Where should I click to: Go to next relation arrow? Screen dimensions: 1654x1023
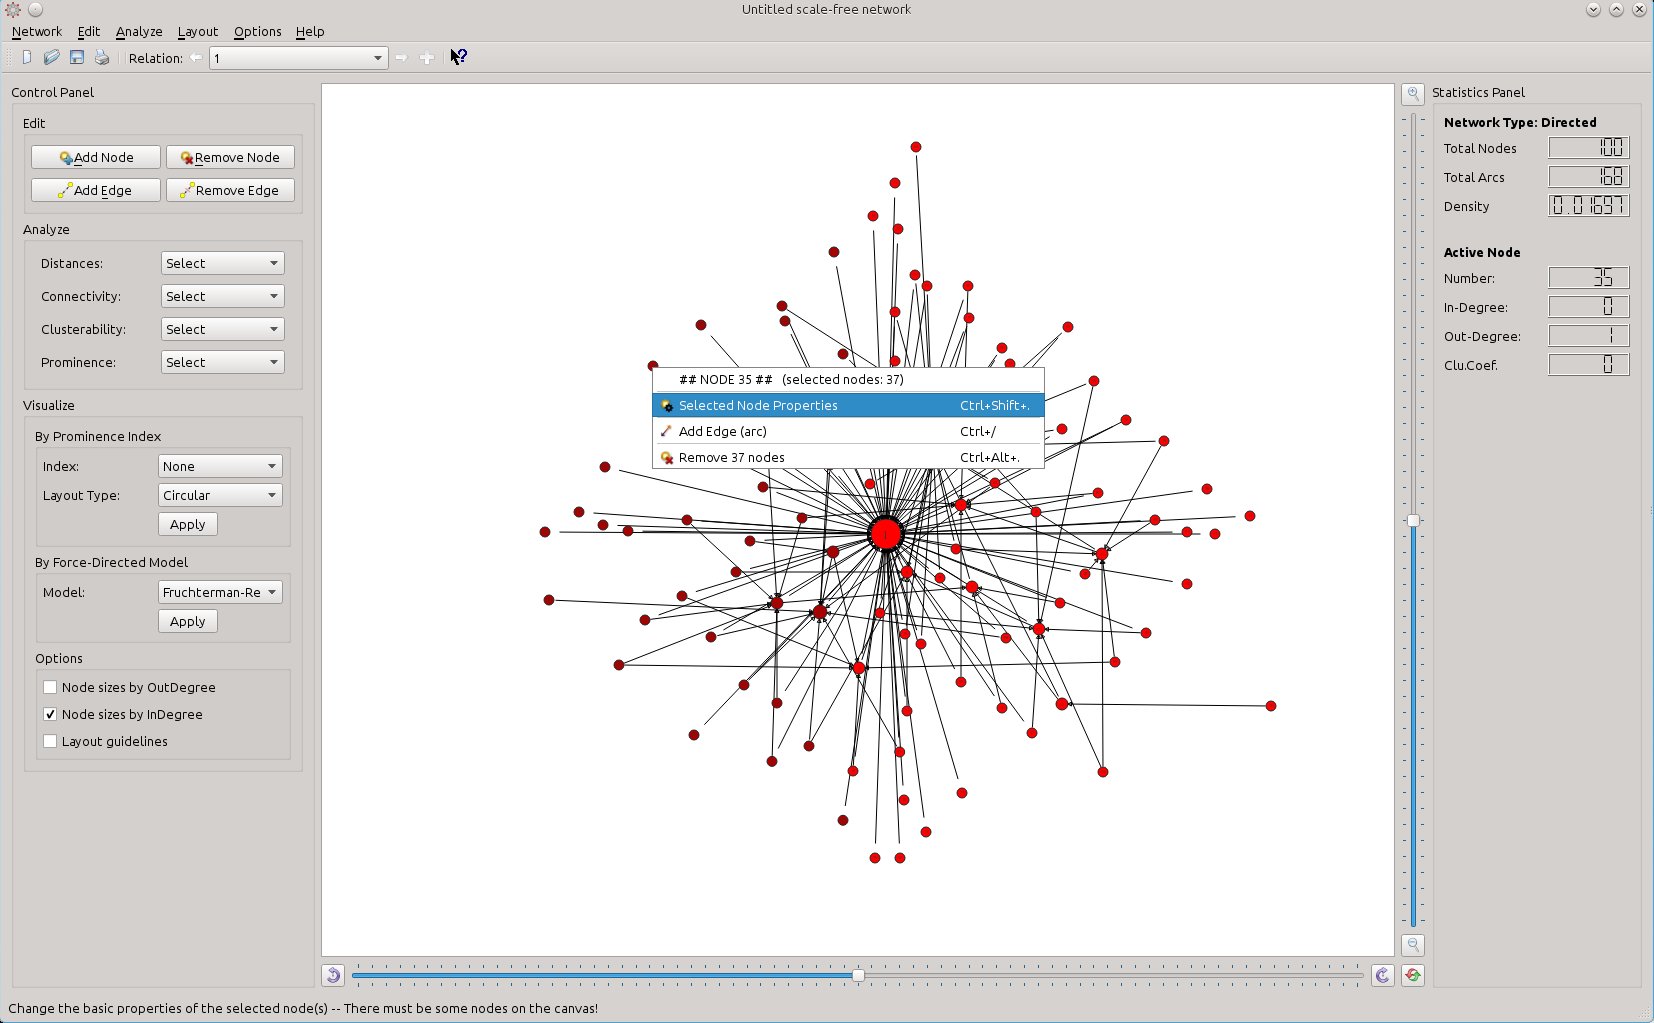click(x=401, y=58)
